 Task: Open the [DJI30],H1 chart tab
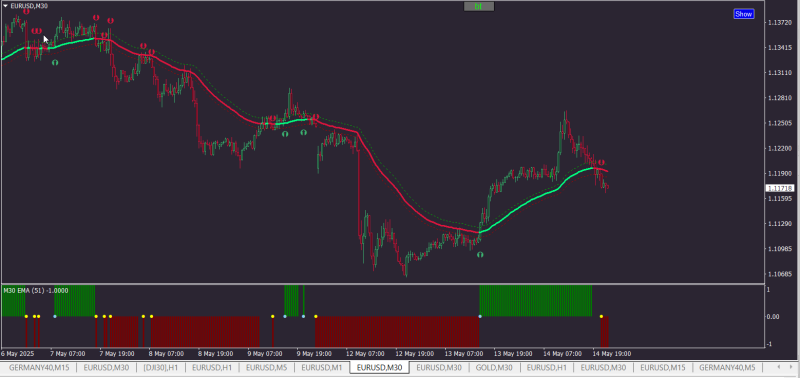point(161,367)
